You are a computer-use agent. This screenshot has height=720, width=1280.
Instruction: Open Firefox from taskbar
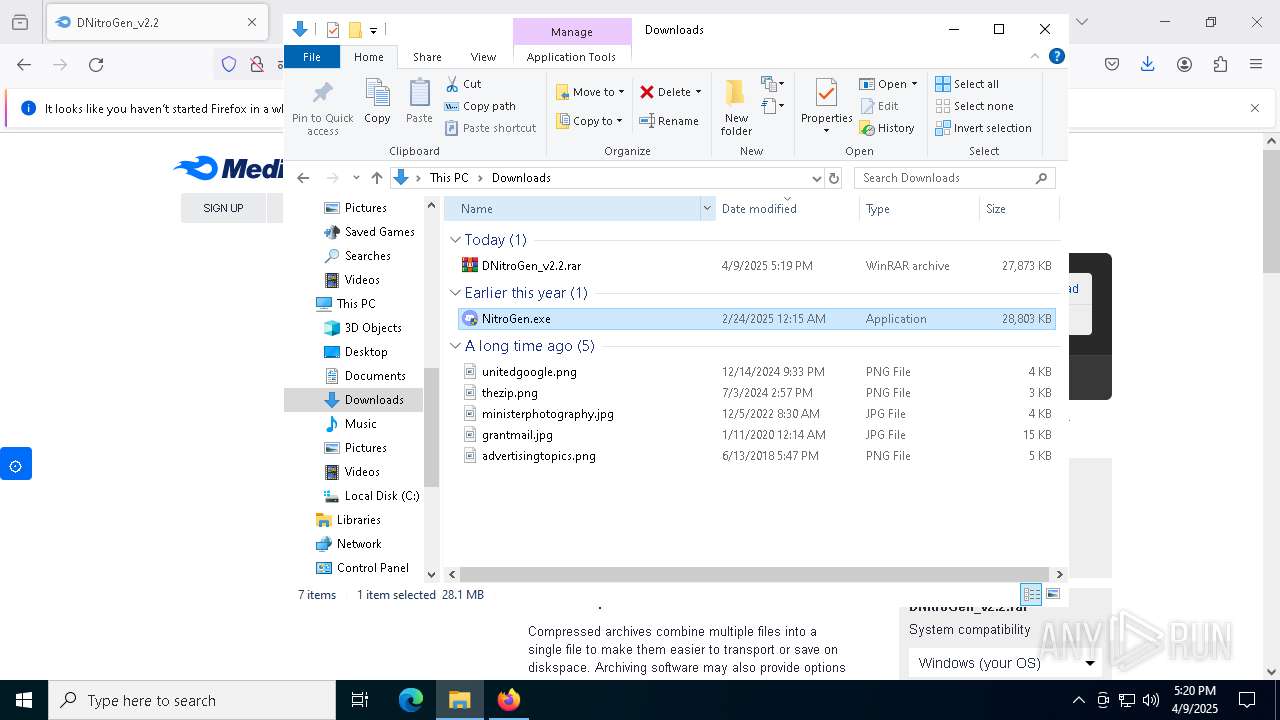coord(509,700)
